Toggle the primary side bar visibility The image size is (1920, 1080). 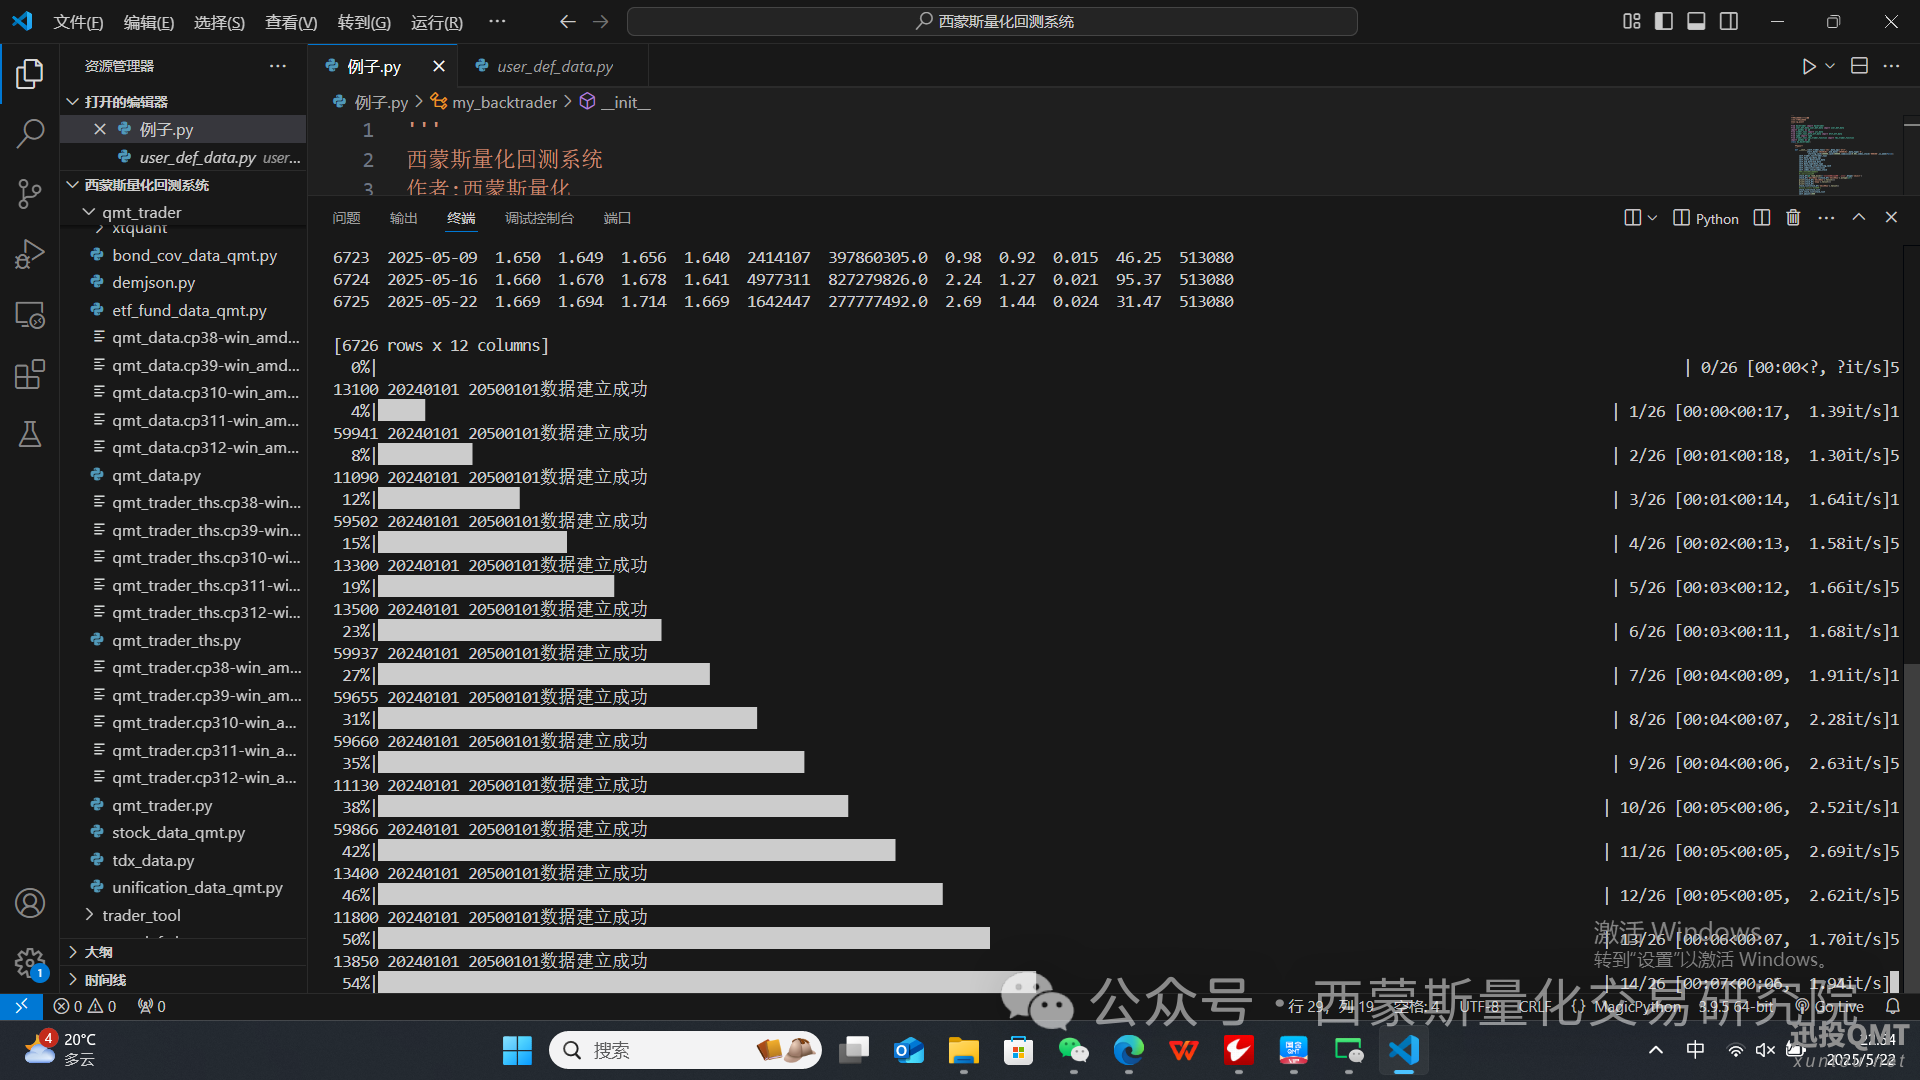pyautogui.click(x=1664, y=21)
